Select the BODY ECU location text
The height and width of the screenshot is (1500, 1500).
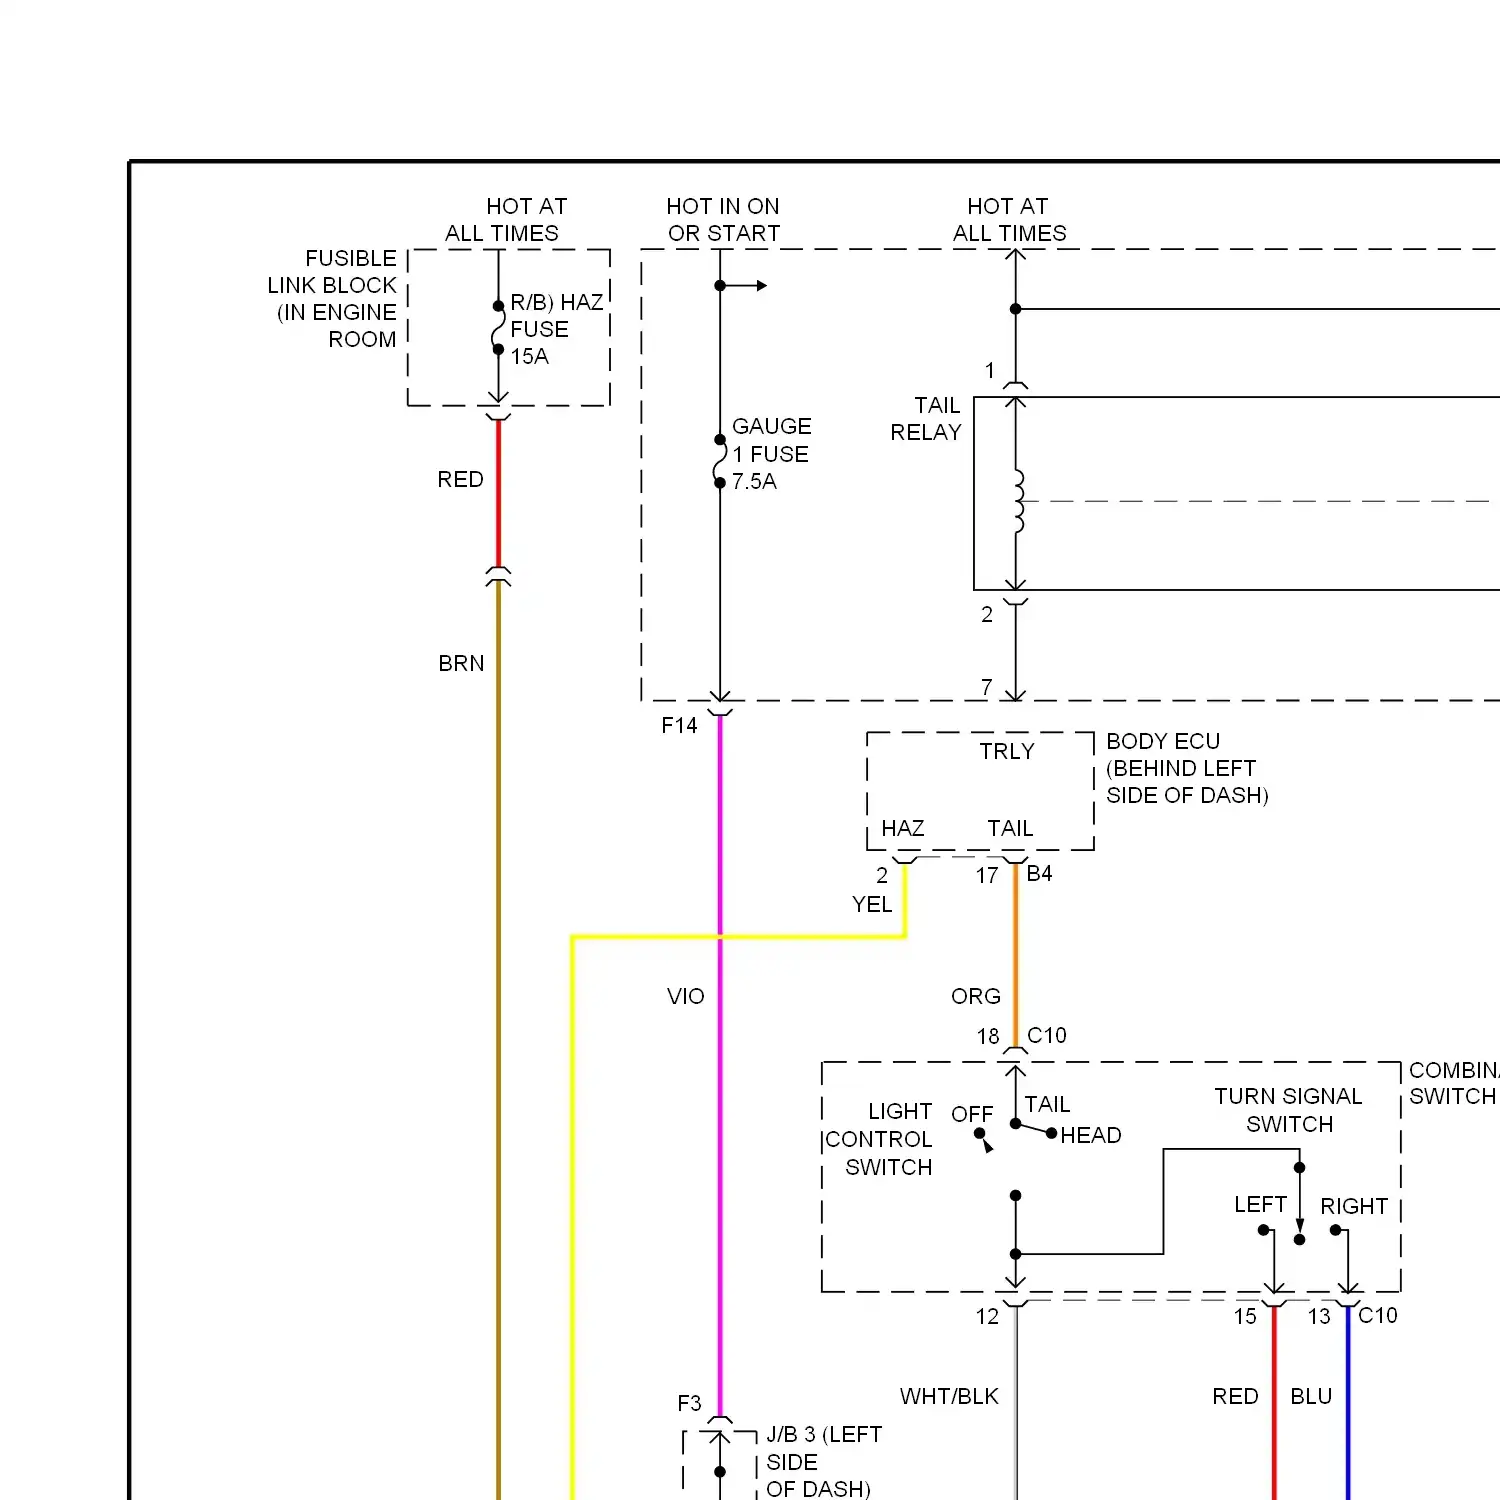click(1187, 768)
